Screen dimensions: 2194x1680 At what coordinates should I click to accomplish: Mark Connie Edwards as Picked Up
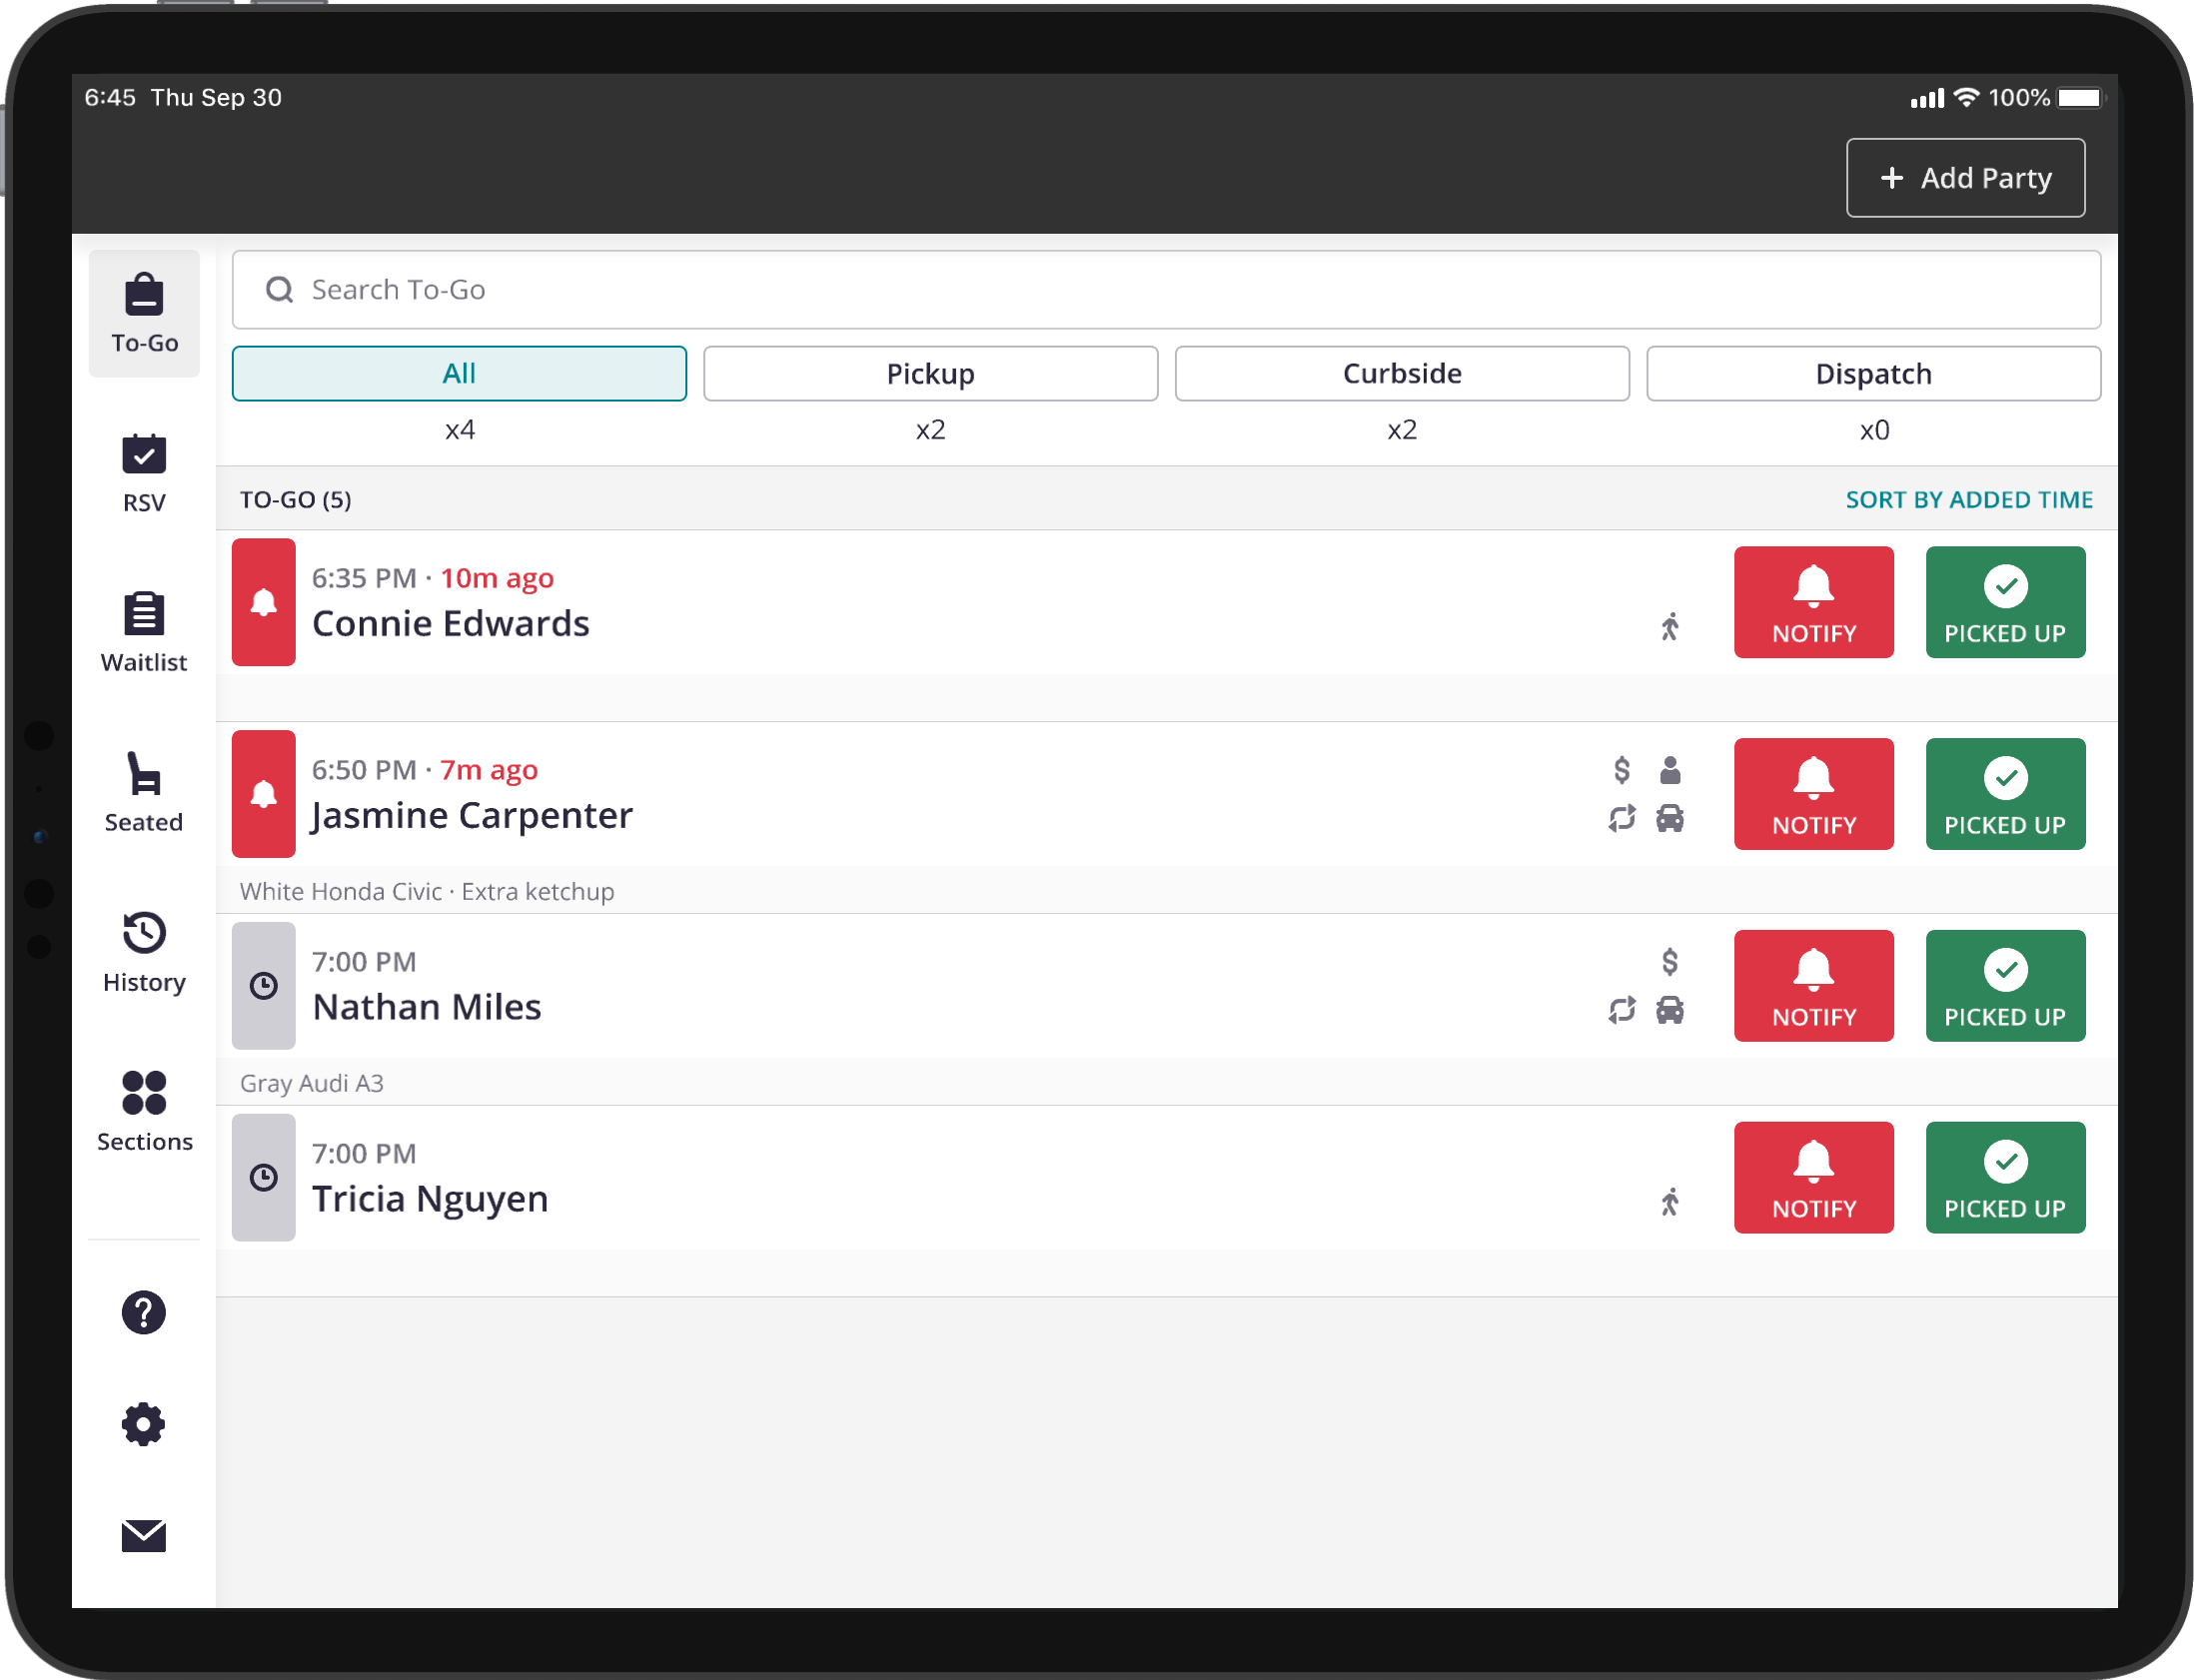click(2005, 602)
